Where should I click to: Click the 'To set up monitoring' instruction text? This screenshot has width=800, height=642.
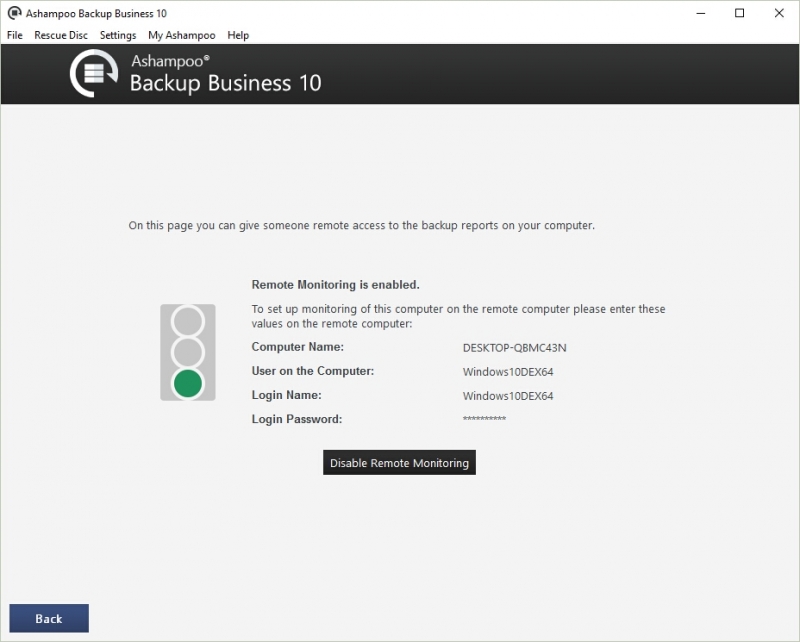click(x=458, y=316)
